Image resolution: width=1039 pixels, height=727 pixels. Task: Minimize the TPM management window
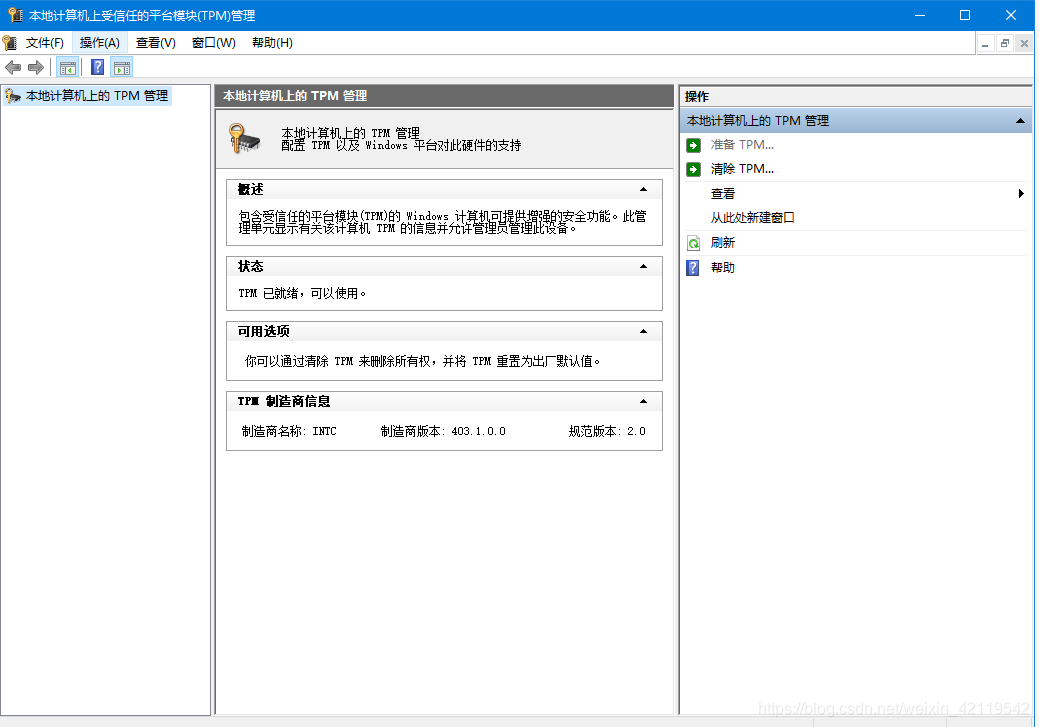[920, 15]
